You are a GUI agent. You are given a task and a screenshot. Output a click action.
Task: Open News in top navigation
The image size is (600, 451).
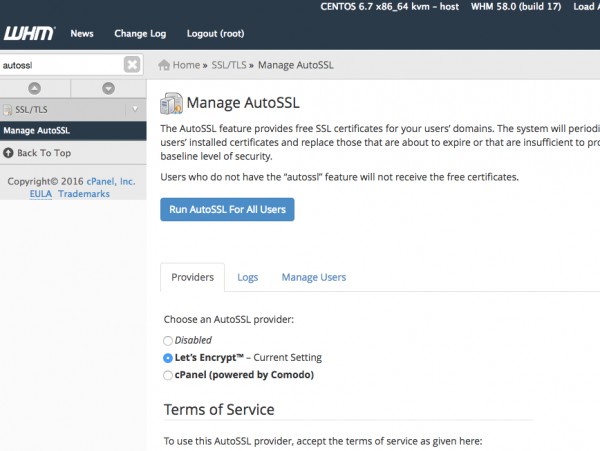click(x=82, y=34)
